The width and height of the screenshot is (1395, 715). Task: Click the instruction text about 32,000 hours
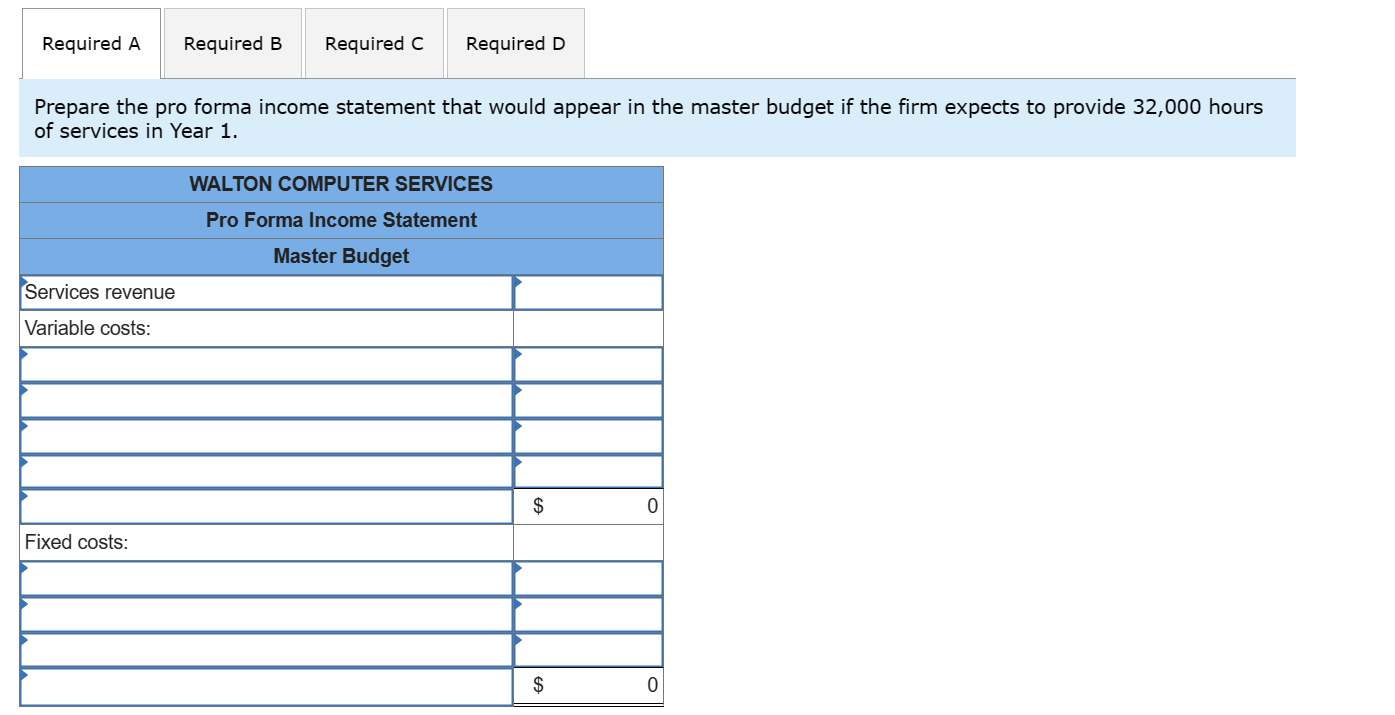pyautogui.click(x=648, y=119)
